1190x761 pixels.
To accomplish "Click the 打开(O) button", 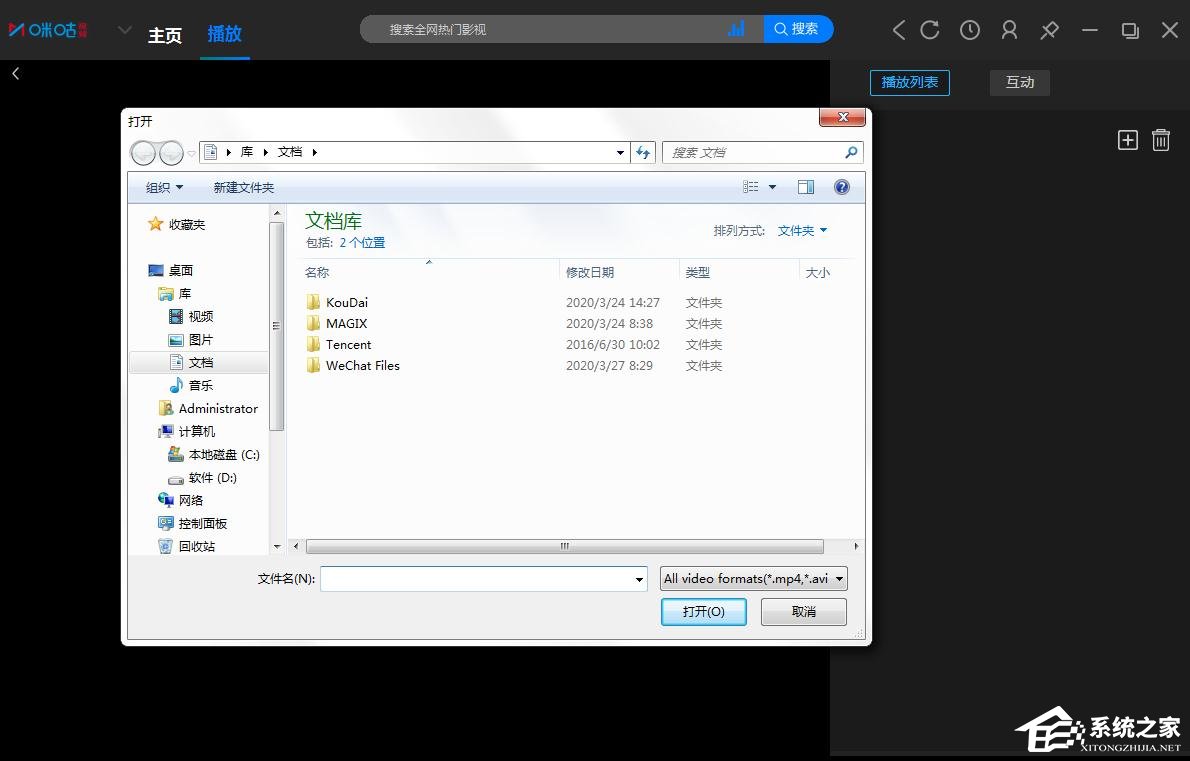I will click(x=703, y=611).
